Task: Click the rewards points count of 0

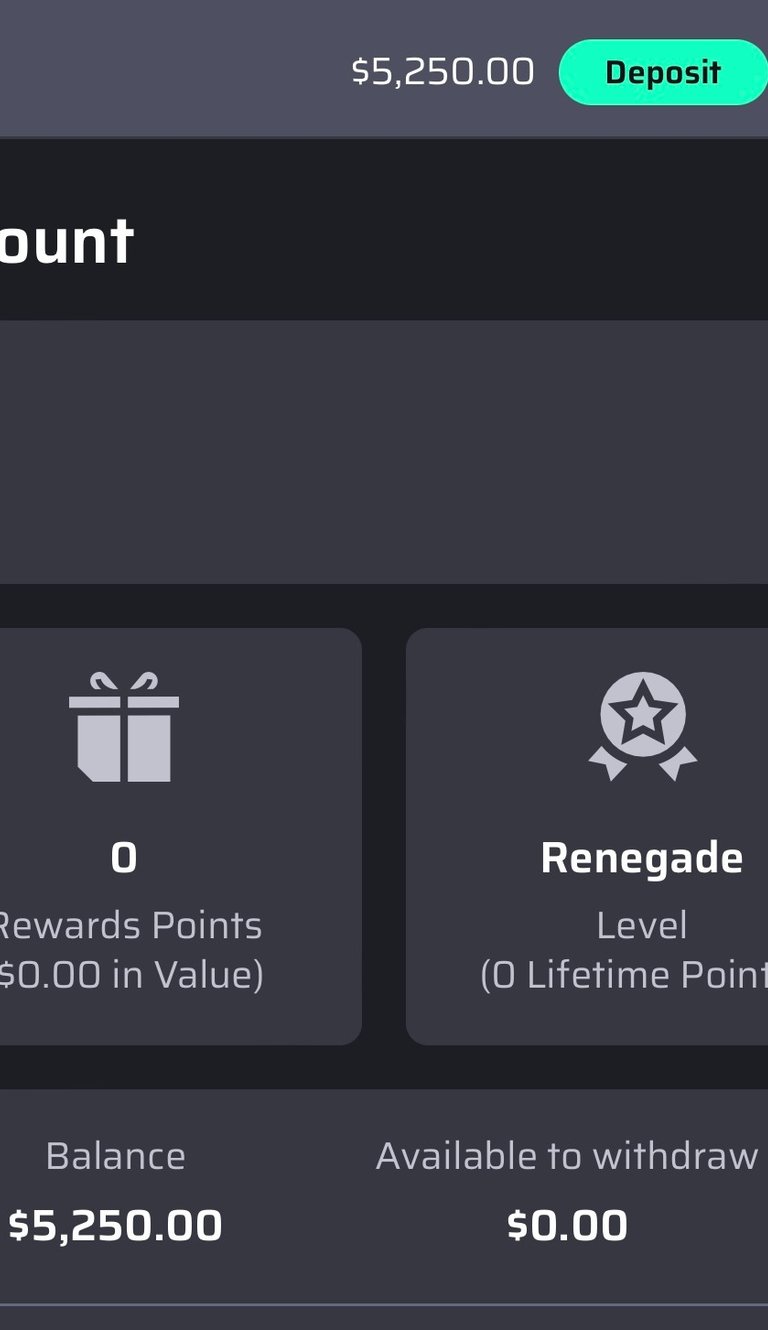Action: point(124,858)
